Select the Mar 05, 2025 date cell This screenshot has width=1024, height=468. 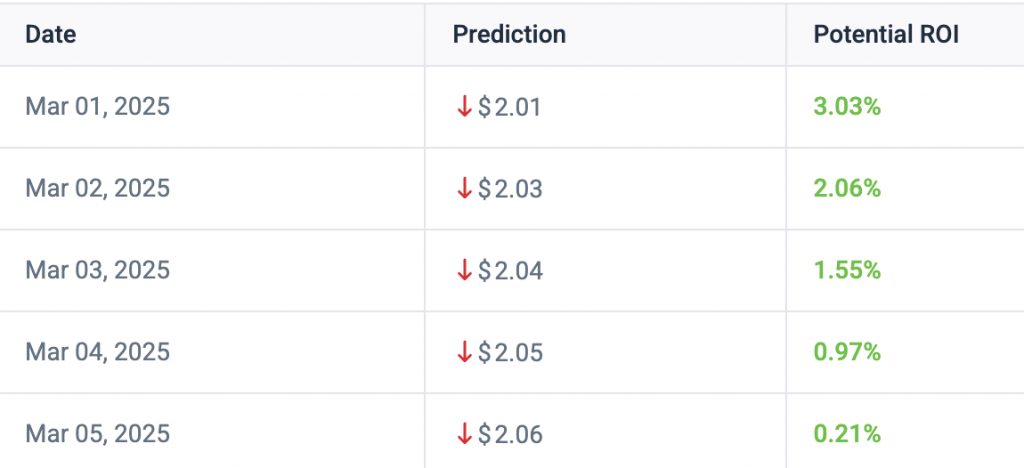[97, 434]
